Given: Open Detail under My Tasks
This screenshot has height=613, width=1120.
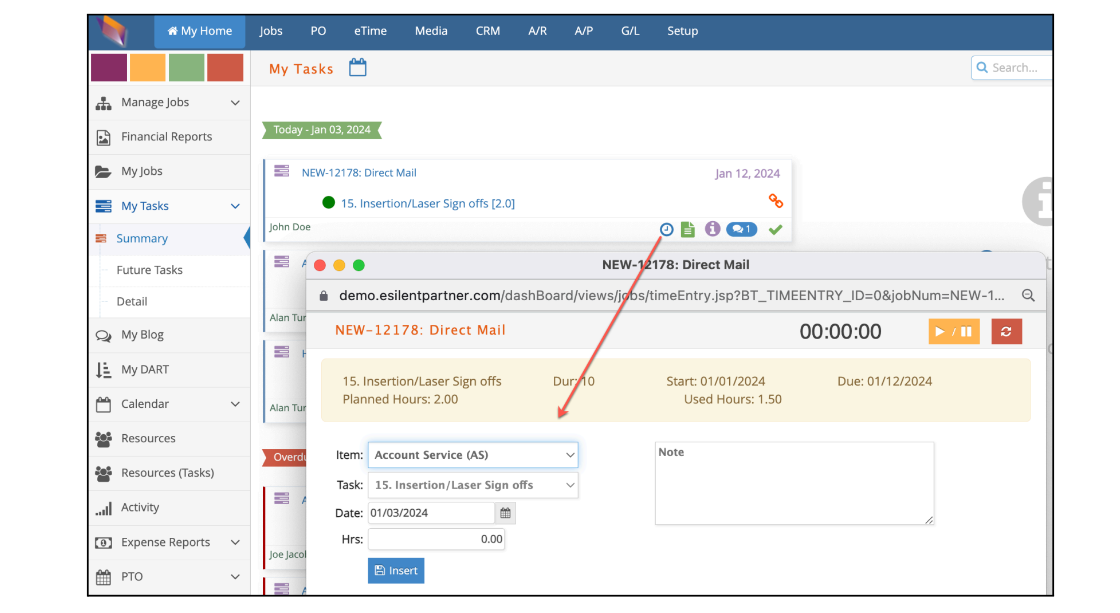Looking at the screenshot, I should click(x=132, y=301).
